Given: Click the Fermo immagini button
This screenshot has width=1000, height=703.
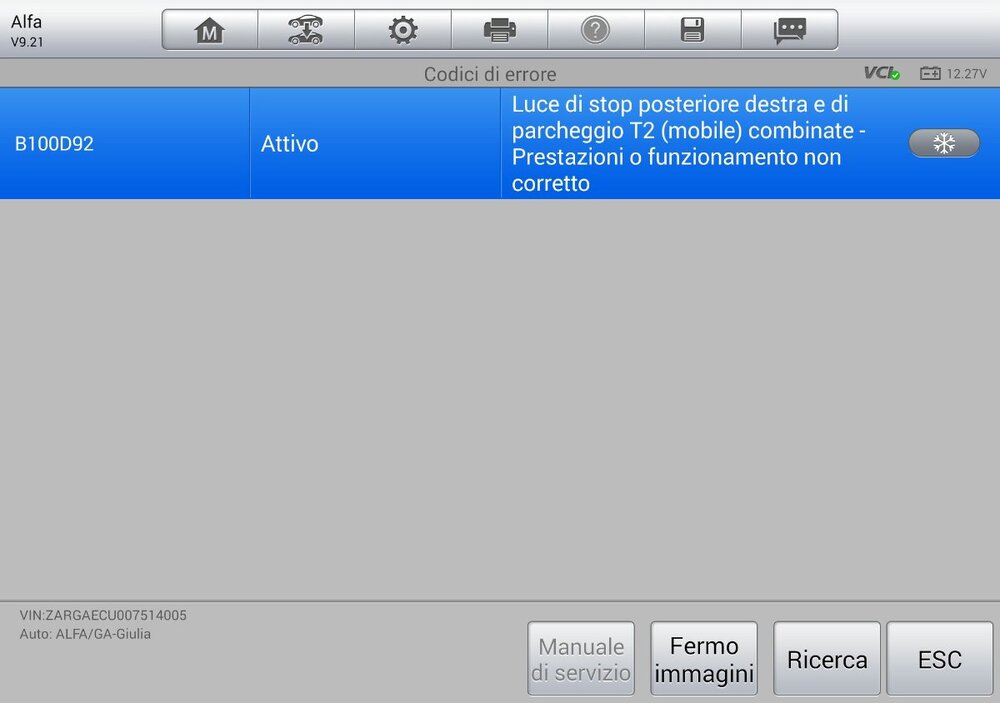Looking at the screenshot, I should (704, 658).
